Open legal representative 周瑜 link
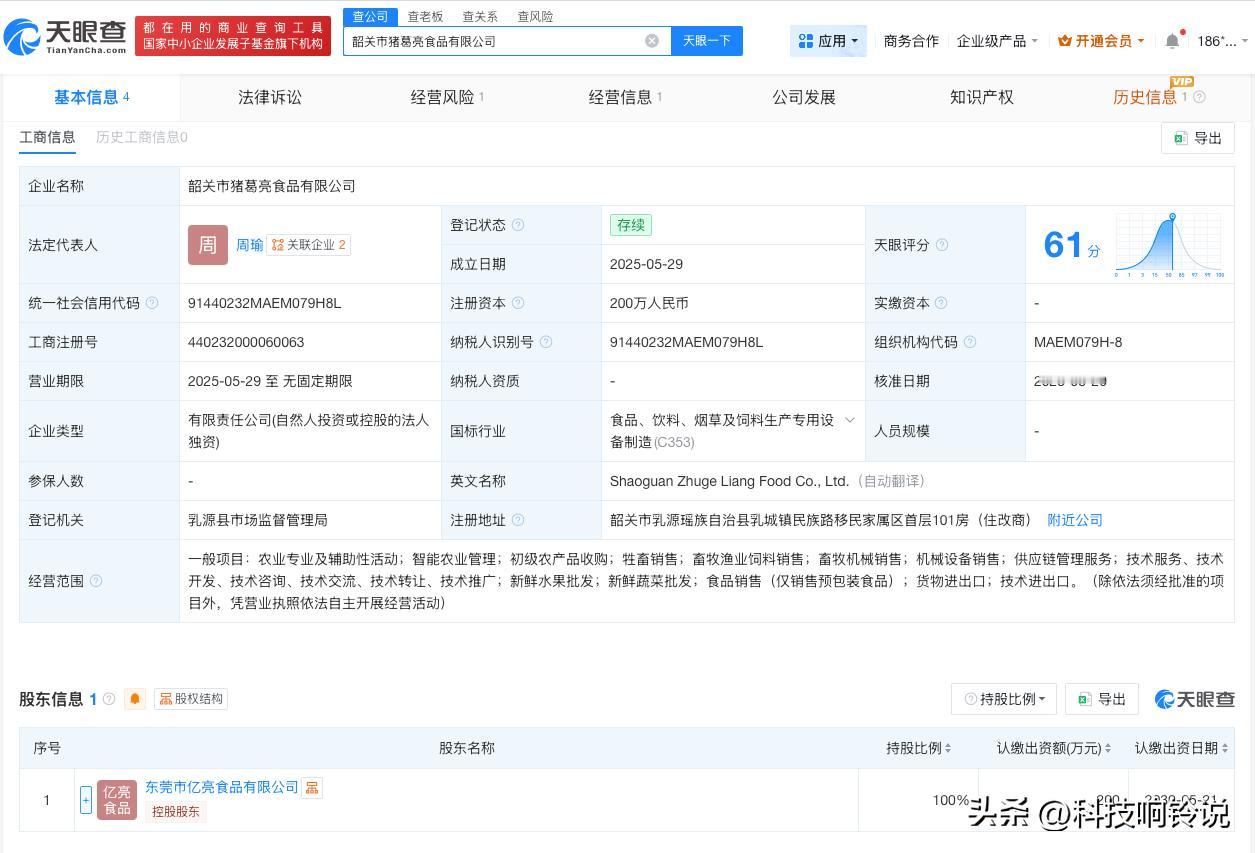Viewport: 1255px width, 853px height. [x=249, y=245]
